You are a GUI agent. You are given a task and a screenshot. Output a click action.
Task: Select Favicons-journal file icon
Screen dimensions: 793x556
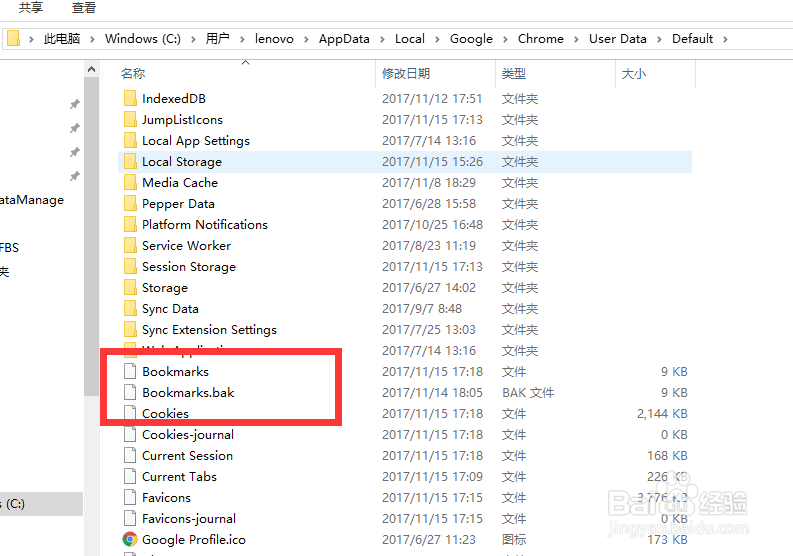pos(130,518)
